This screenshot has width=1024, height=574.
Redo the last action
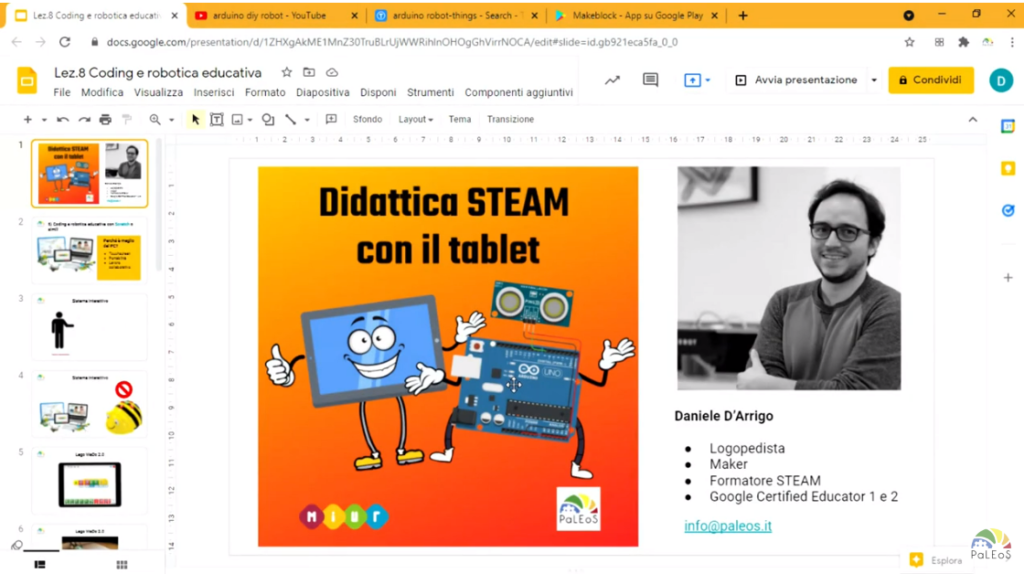[x=84, y=120]
